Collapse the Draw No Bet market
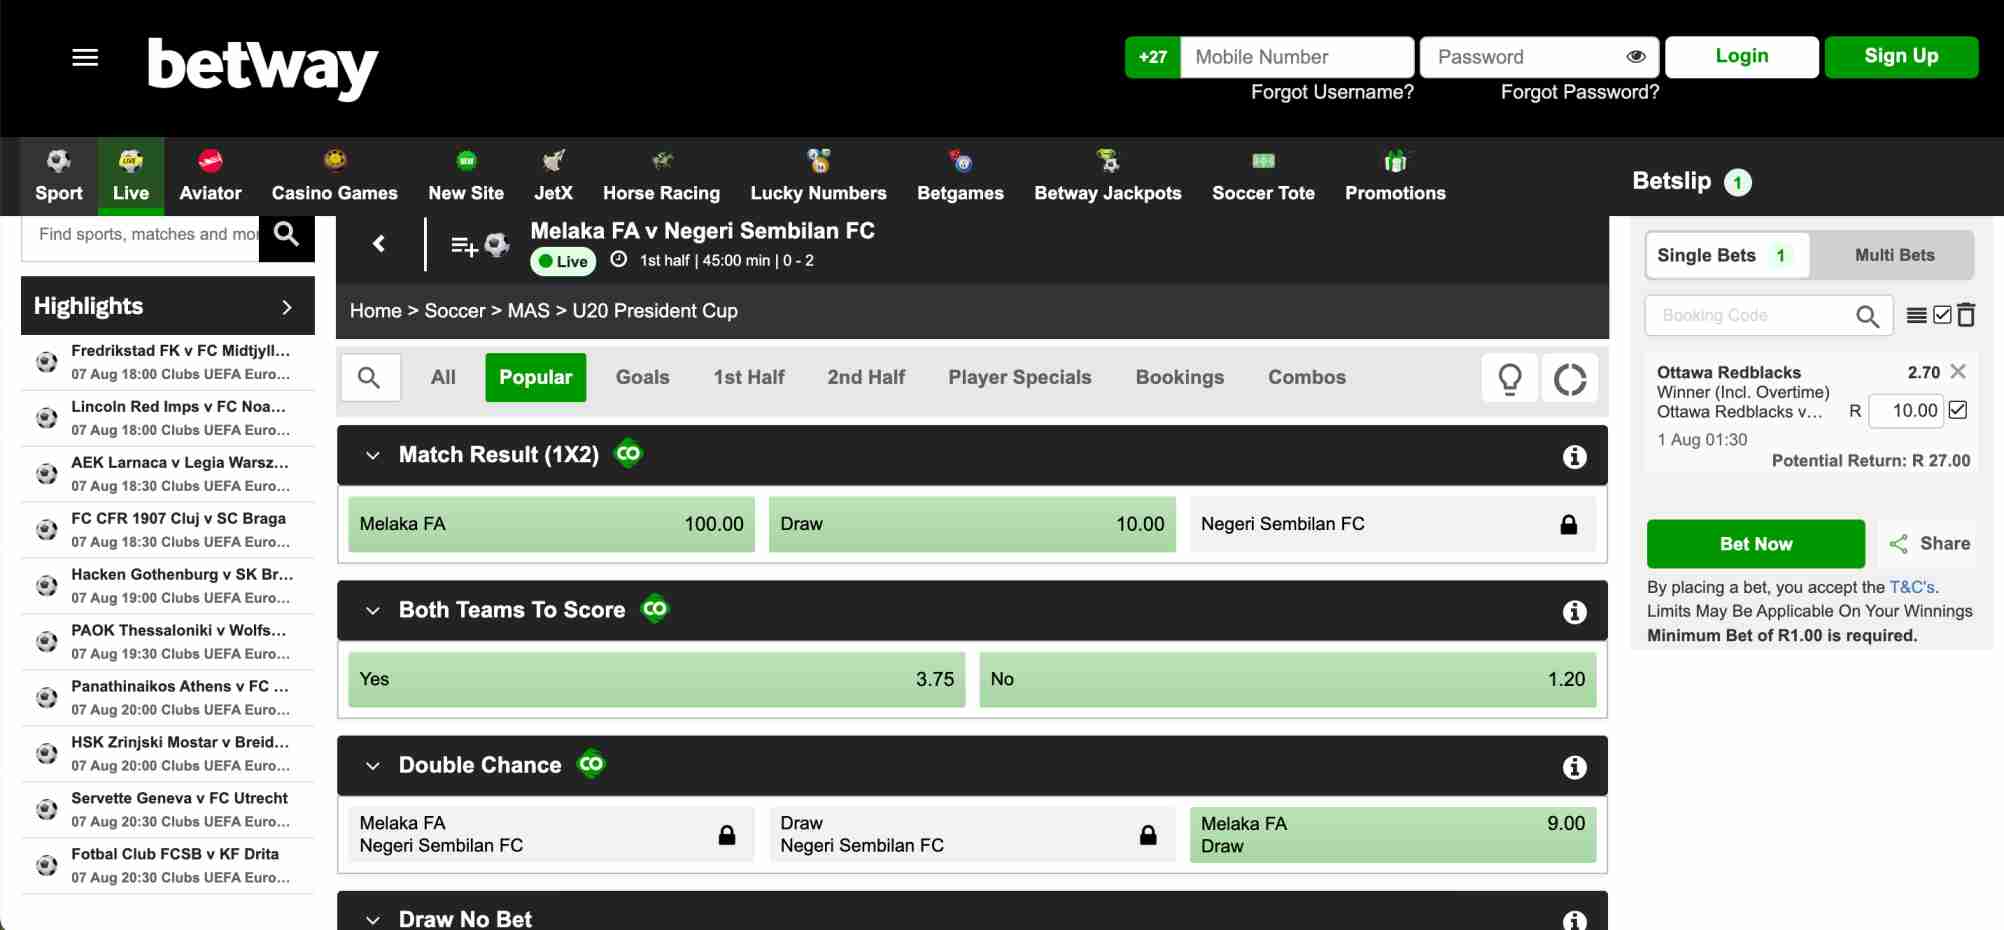This screenshot has height=930, width=2004. click(373, 920)
